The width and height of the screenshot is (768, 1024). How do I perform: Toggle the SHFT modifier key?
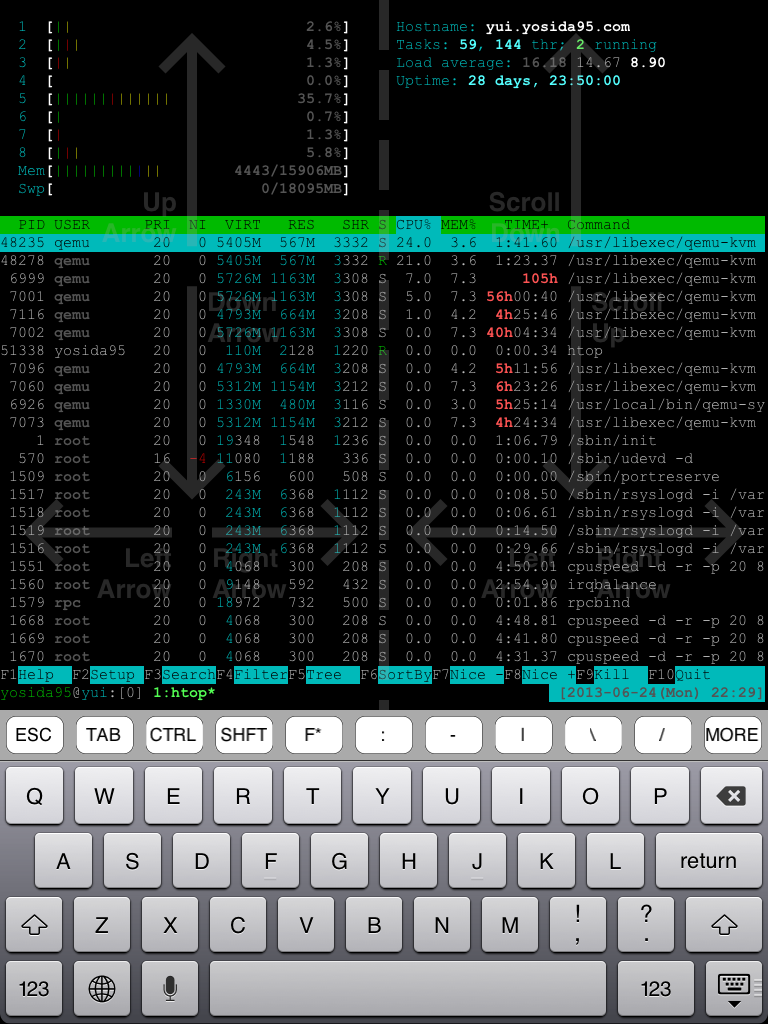click(243, 735)
